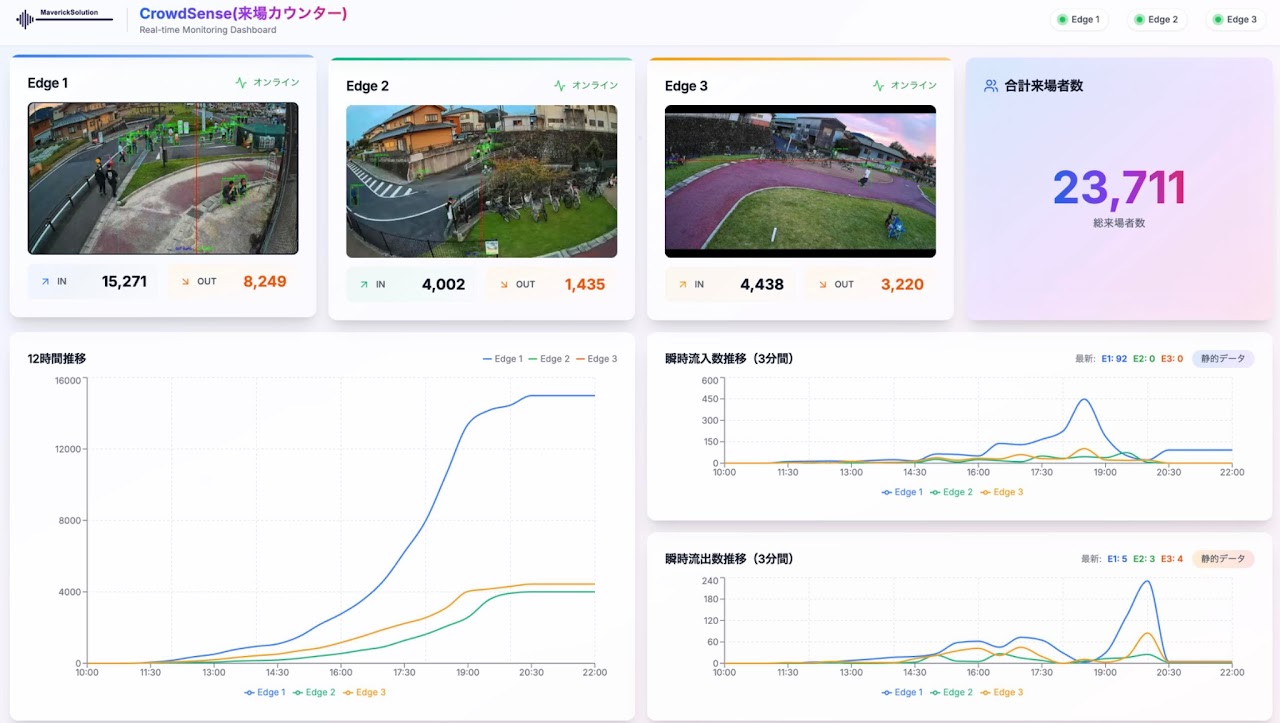The height and width of the screenshot is (723, 1280).
Task: Click the オンライン status icon on Edge 3 card
Action: [x=878, y=86]
